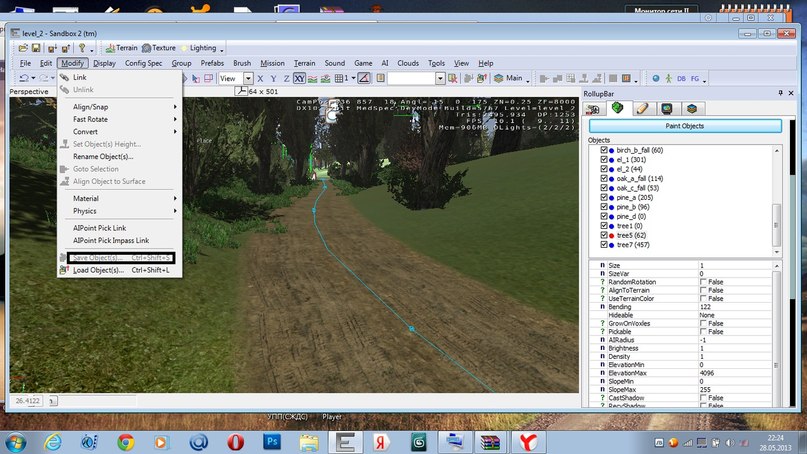This screenshot has width=807, height=454.
Task: Open the DB database view button
Action: pyautogui.click(x=681, y=78)
